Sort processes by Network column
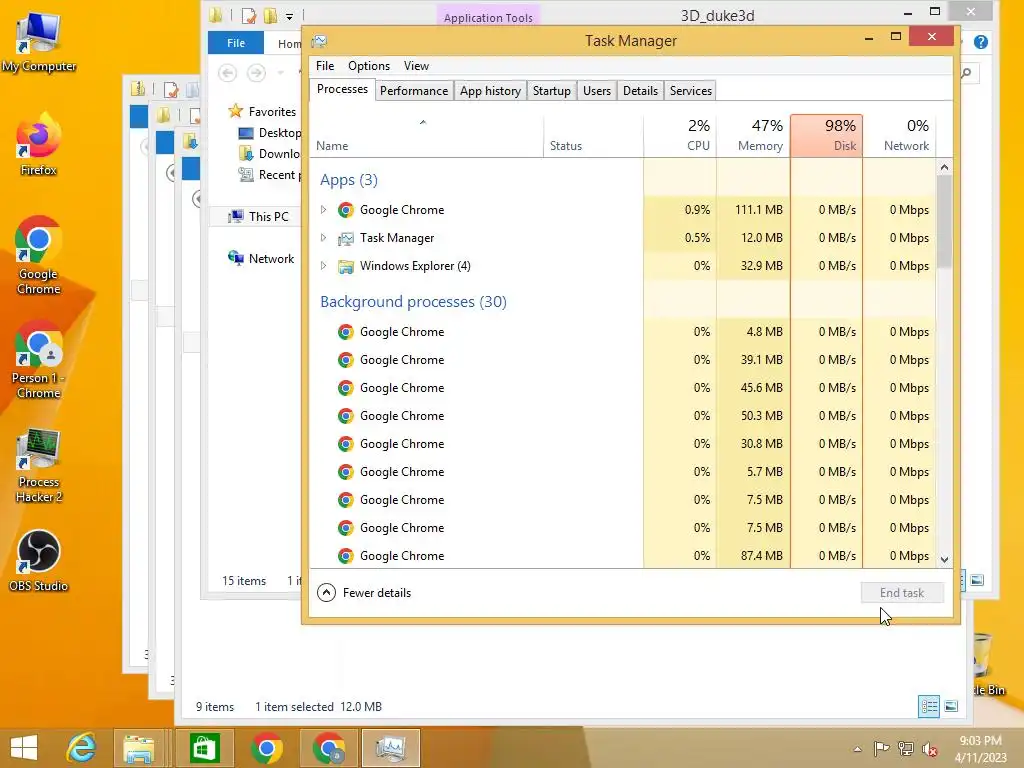This screenshot has width=1024, height=768. click(x=899, y=136)
